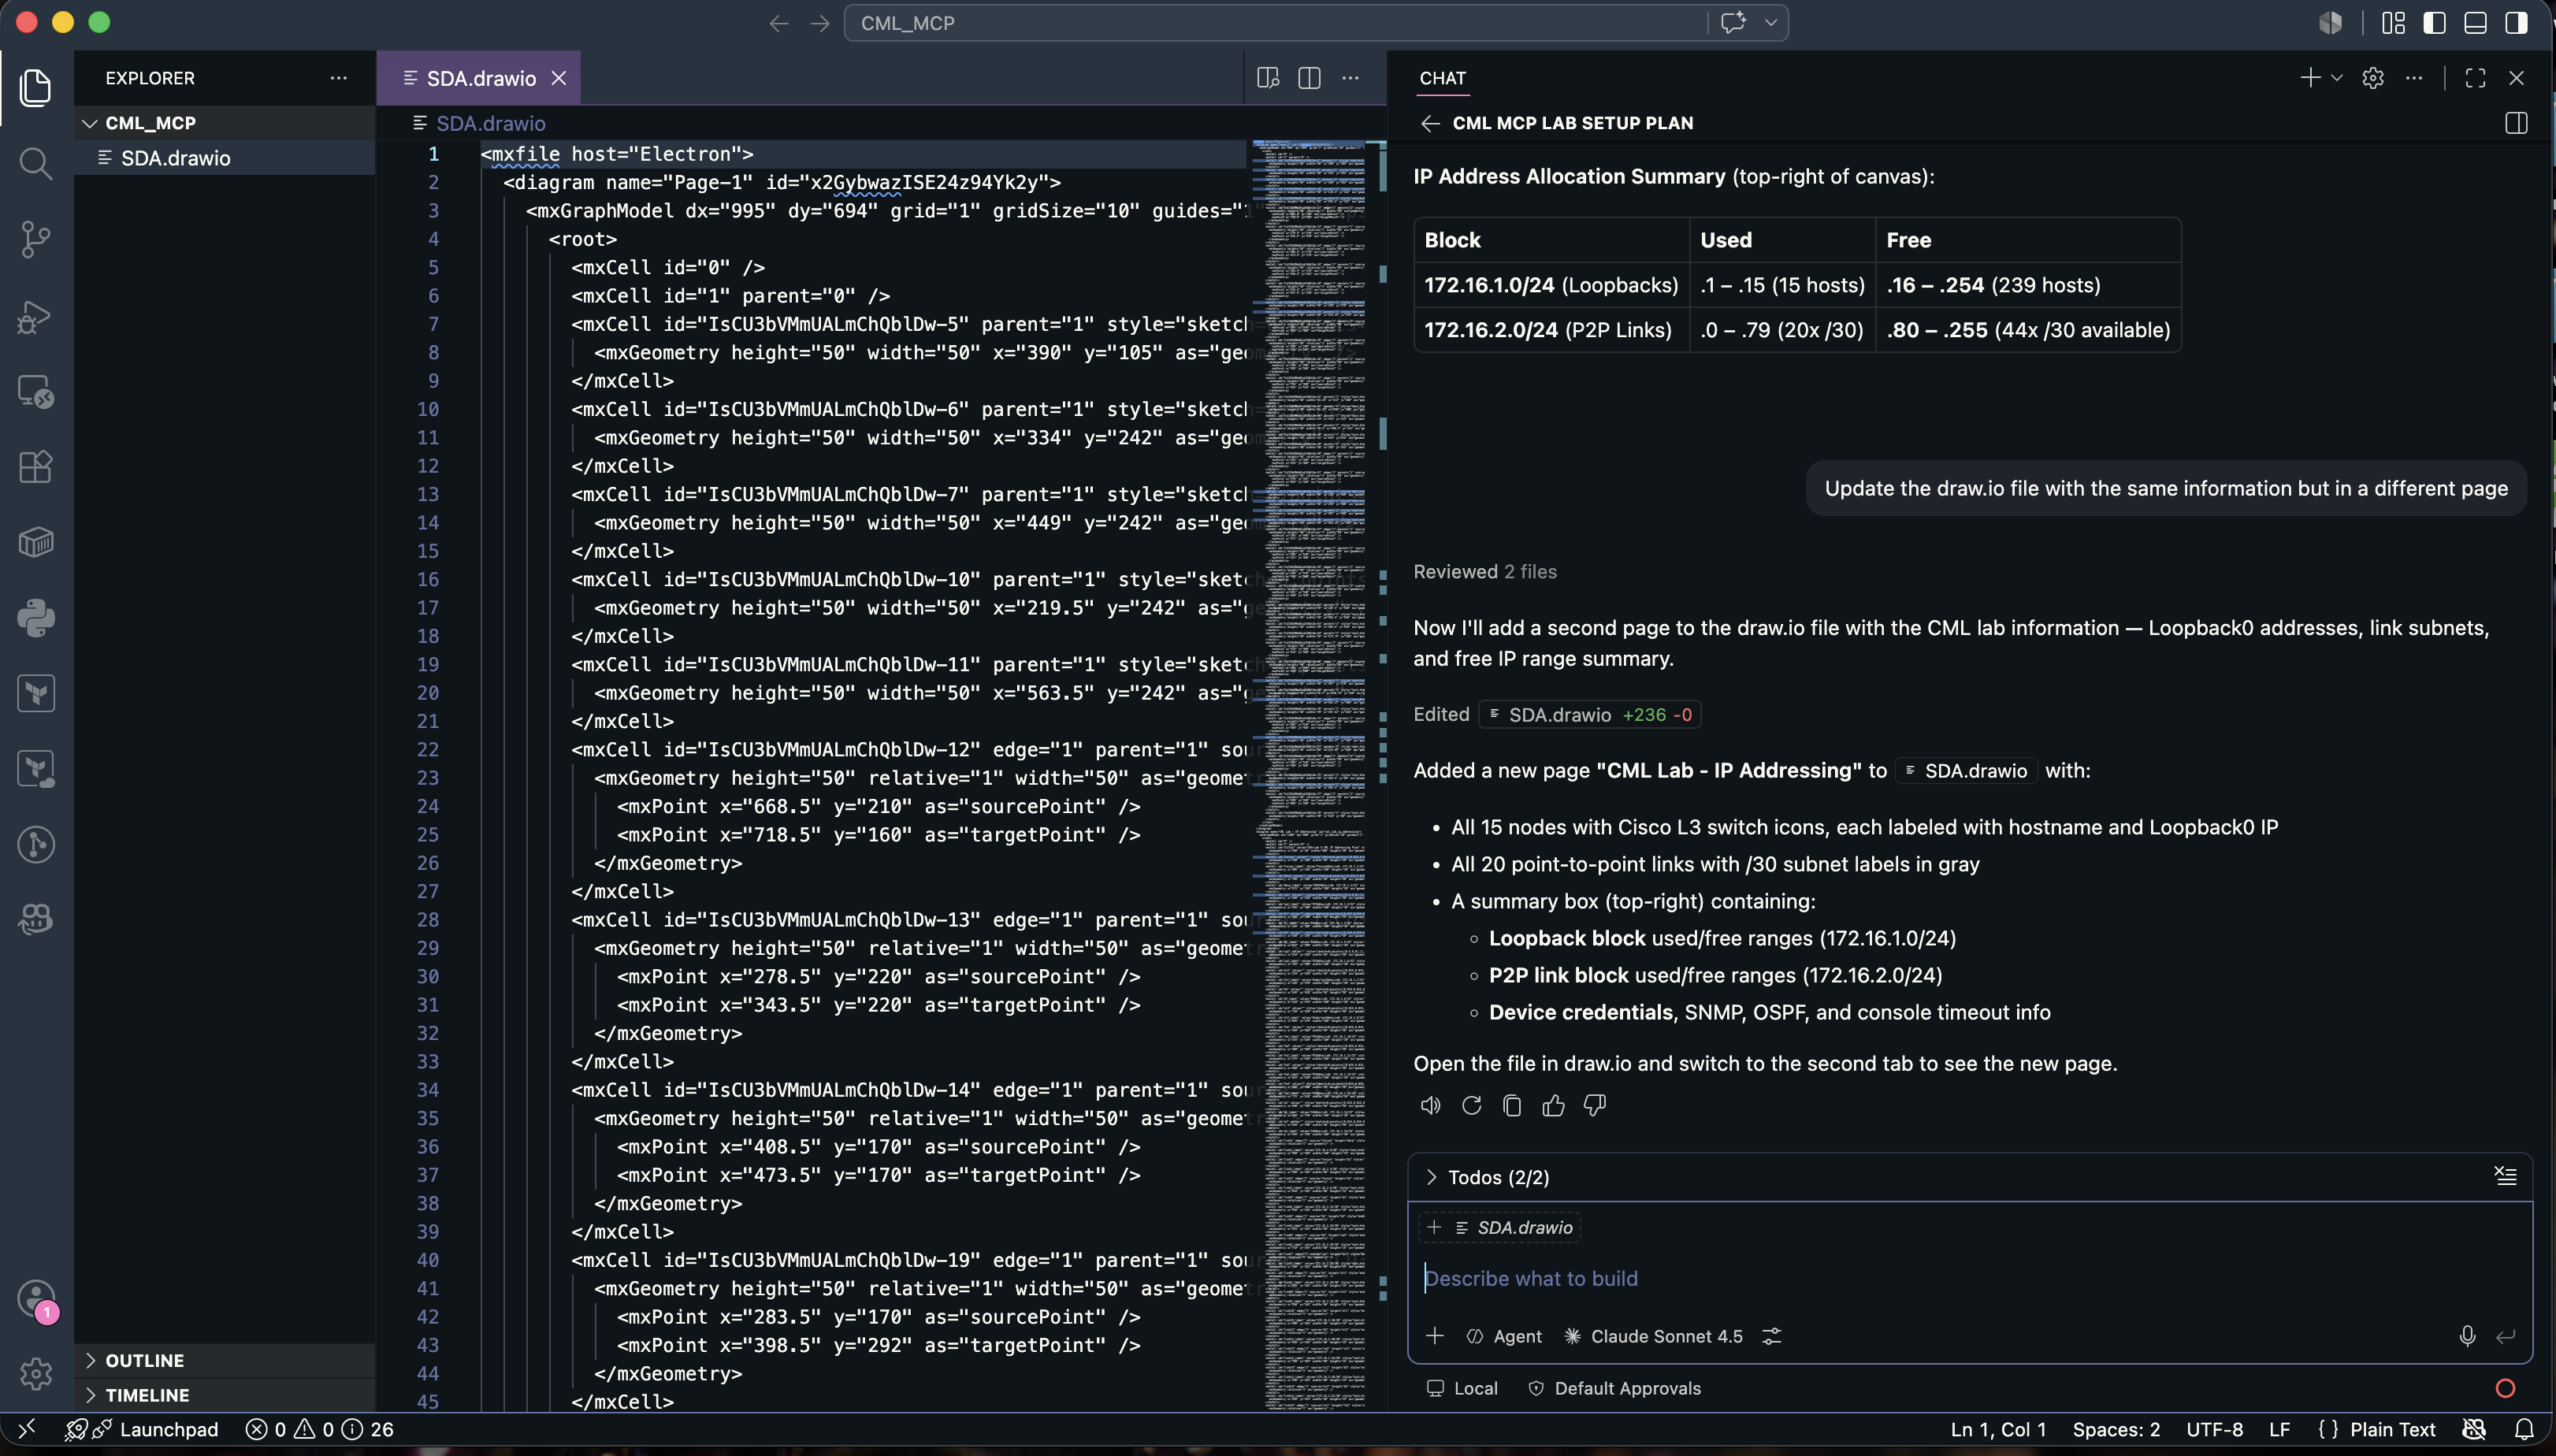Read the chat response aloud
This screenshot has height=1456, width=2556.
click(x=1430, y=1105)
